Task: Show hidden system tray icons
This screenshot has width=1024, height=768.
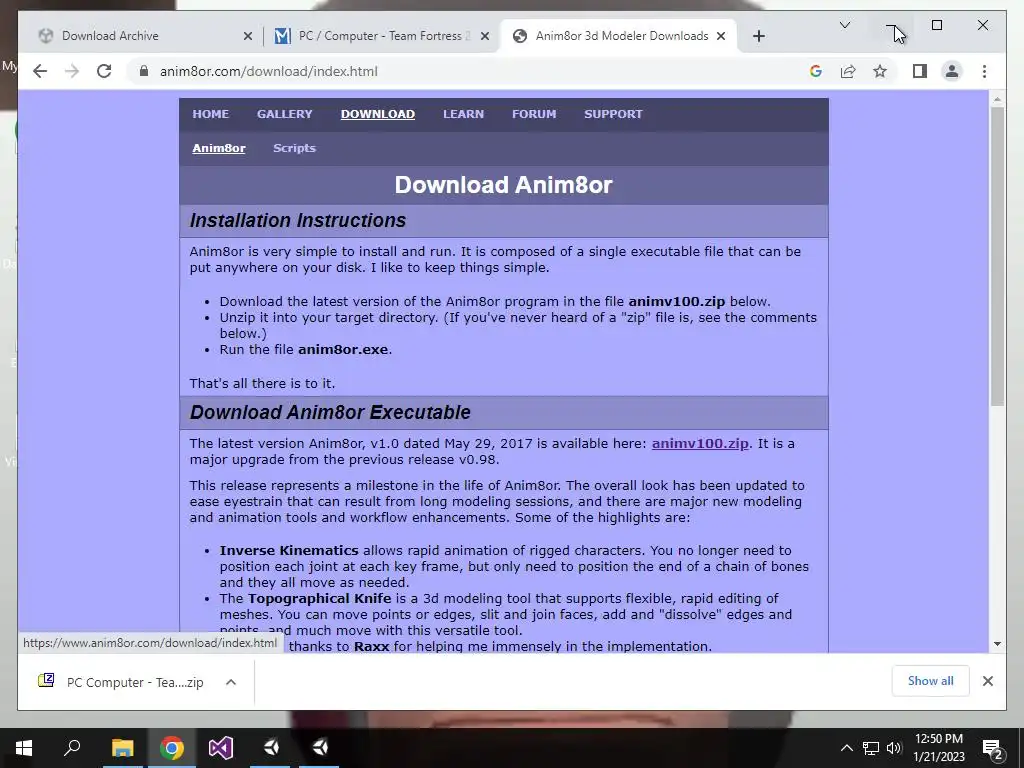Action: 846,748
